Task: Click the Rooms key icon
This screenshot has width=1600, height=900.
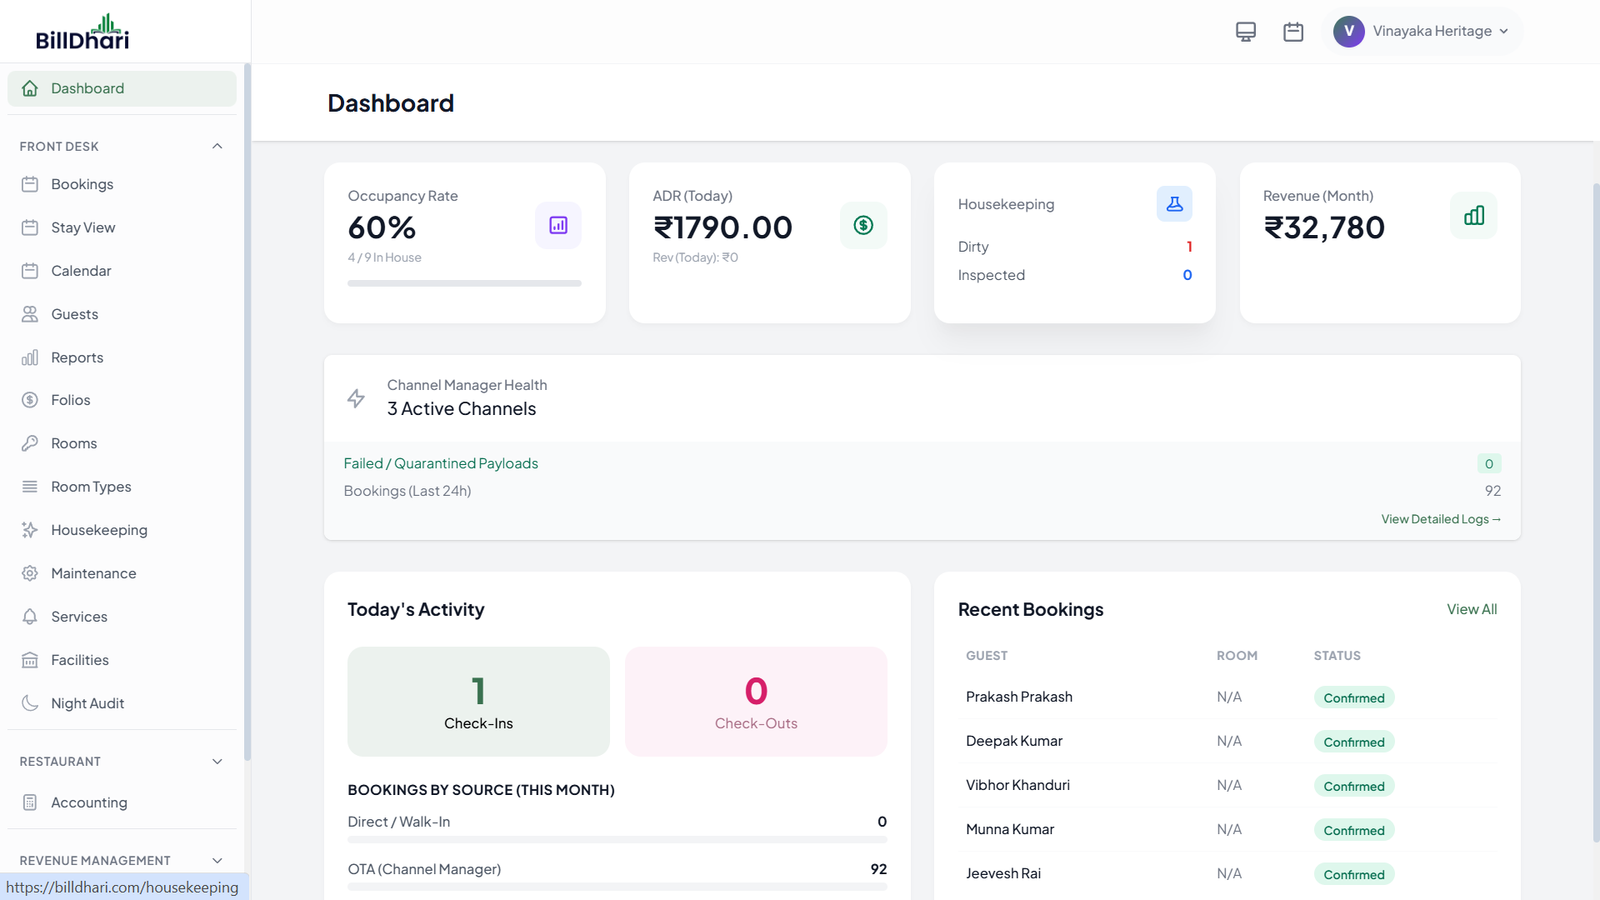Action: pyautogui.click(x=31, y=443)
